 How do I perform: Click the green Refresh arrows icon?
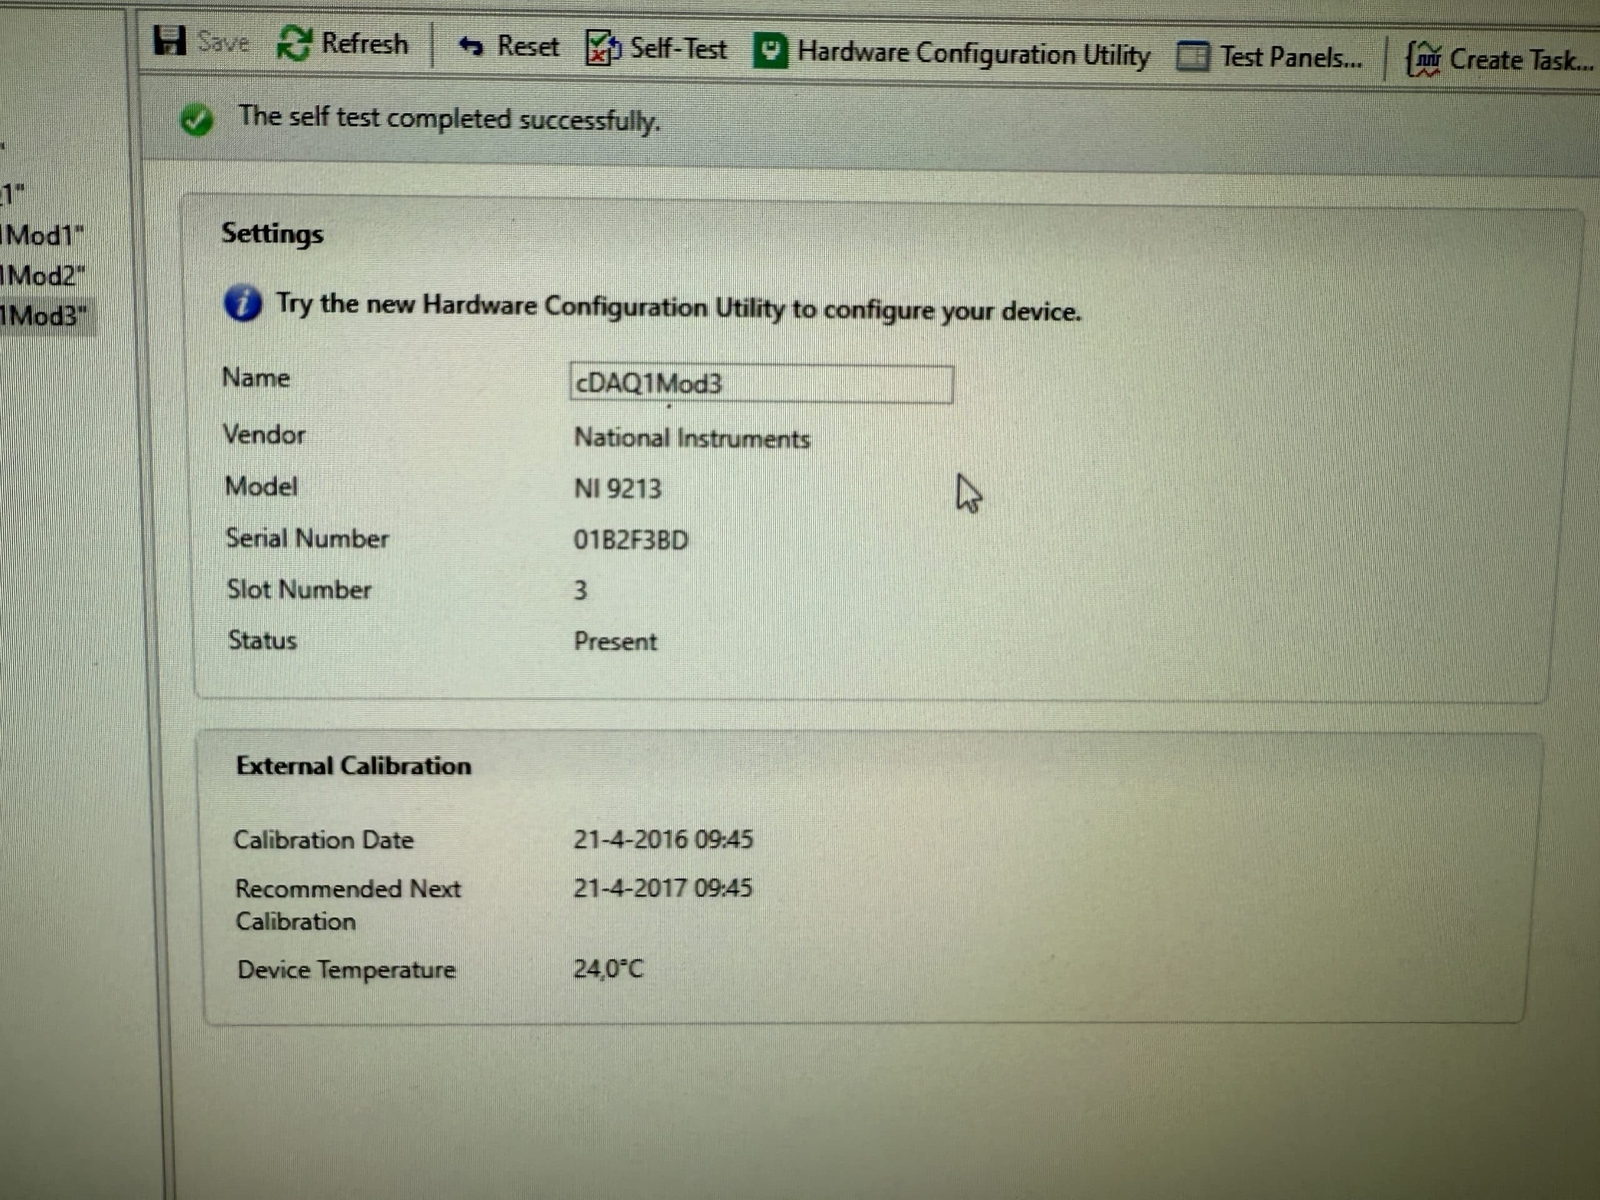click(x=294, y=43)
